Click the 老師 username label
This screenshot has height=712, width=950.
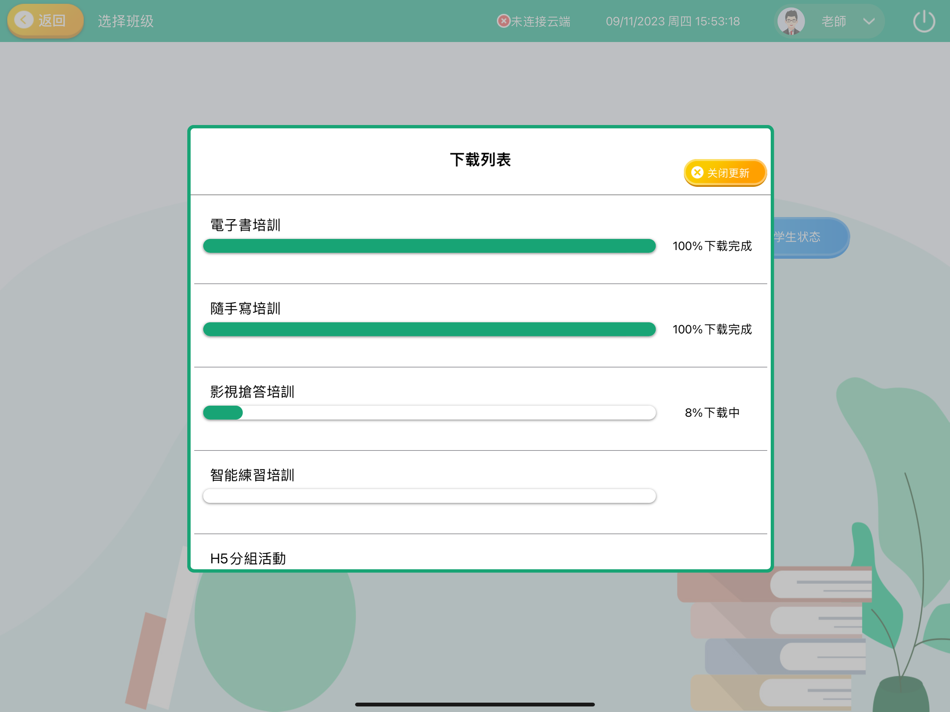click(x=834, y=21)
